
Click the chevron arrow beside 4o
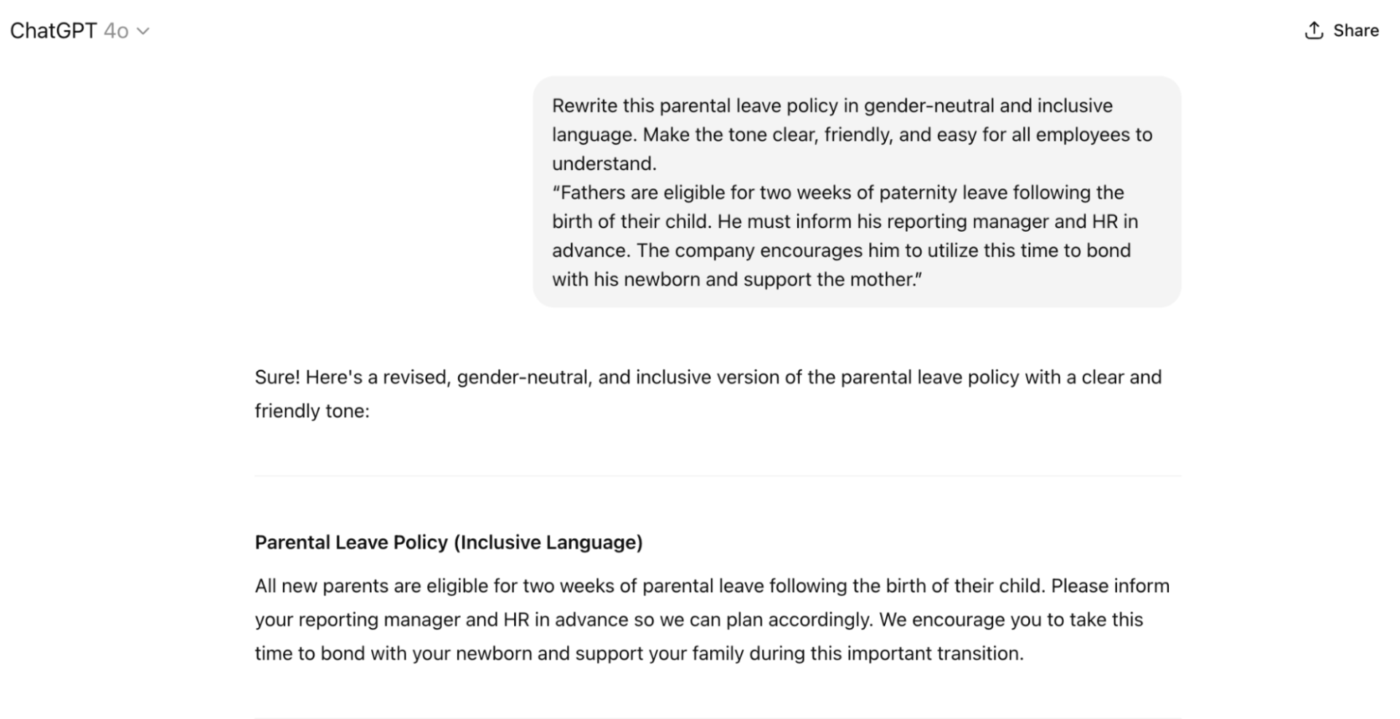[x=142, y=32]
